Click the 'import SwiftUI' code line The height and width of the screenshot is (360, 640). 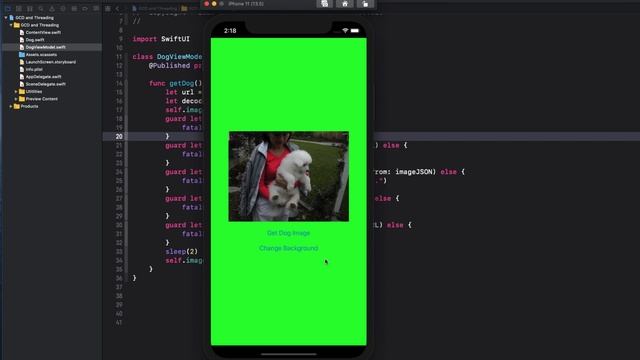[x=161, y=39]
